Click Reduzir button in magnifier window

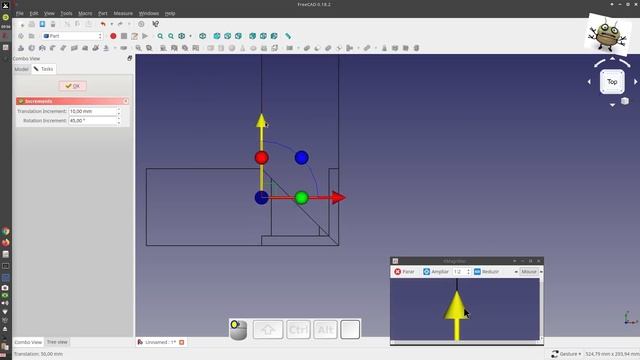486,271
